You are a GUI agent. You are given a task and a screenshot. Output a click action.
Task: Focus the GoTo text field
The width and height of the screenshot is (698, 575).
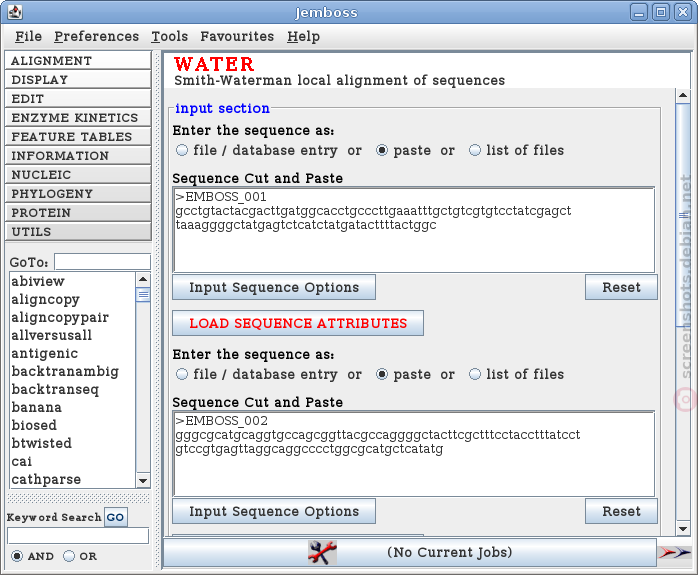pyautogui.click(x=102, y=262)
